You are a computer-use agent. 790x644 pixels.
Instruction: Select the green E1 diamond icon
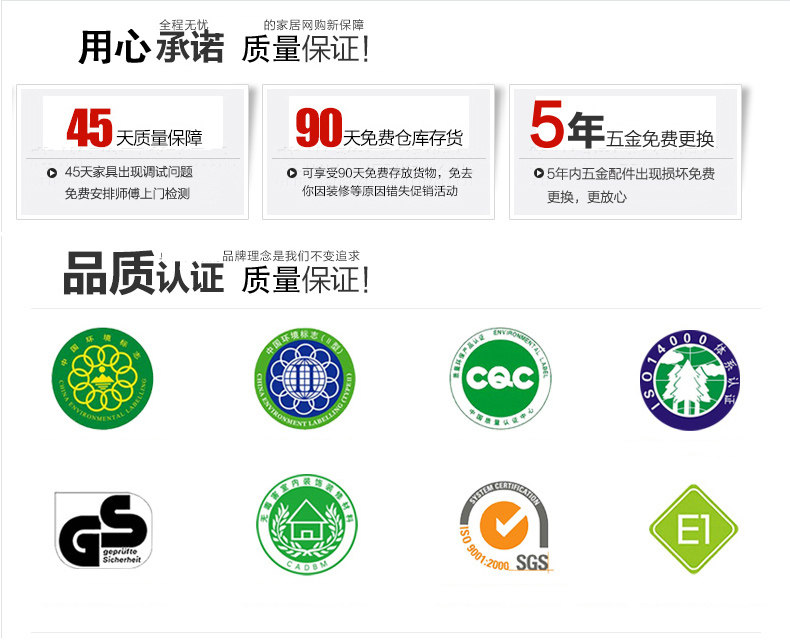click(x=694, y=530)
